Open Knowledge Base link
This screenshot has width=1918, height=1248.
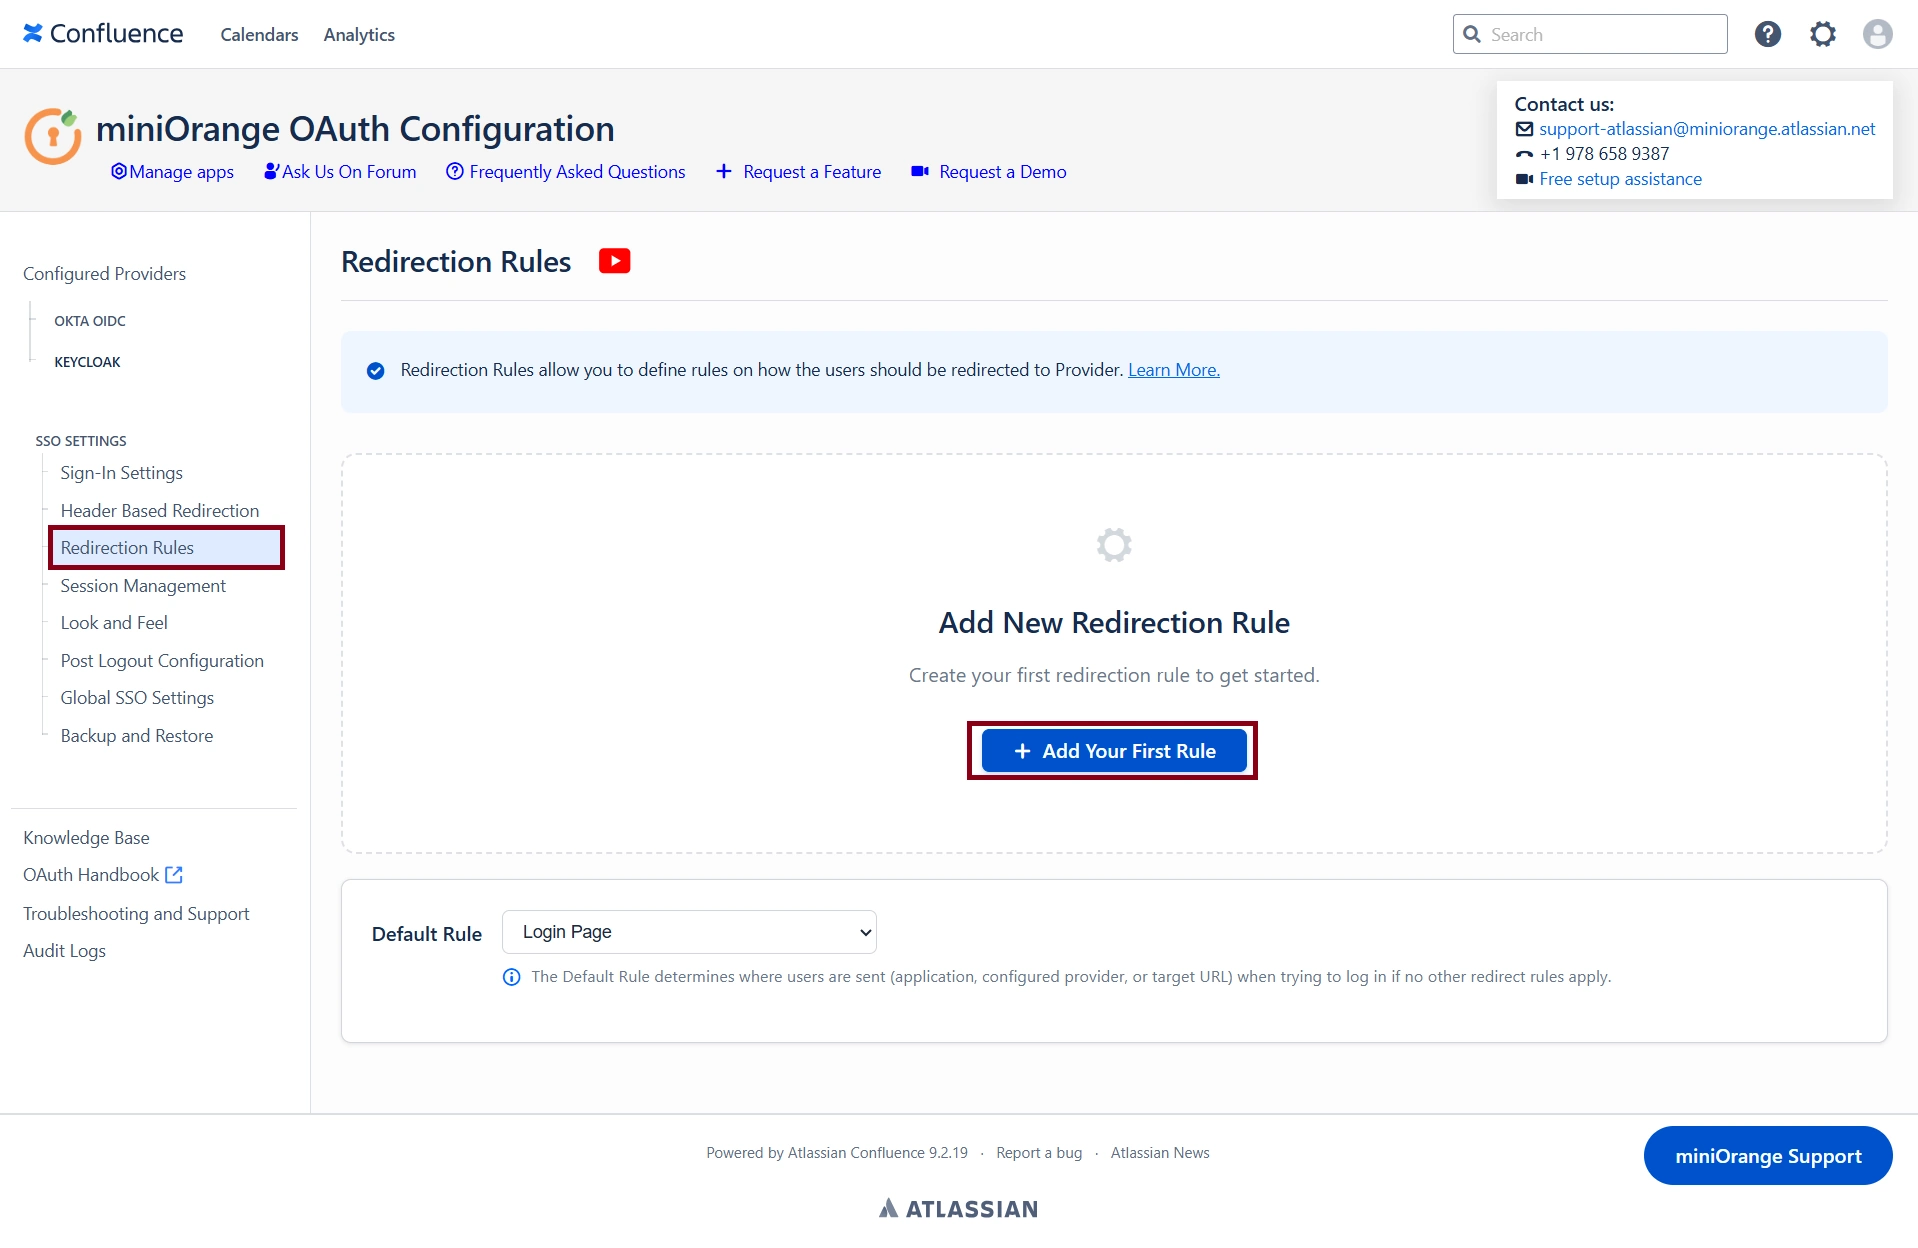coord(86,838)
